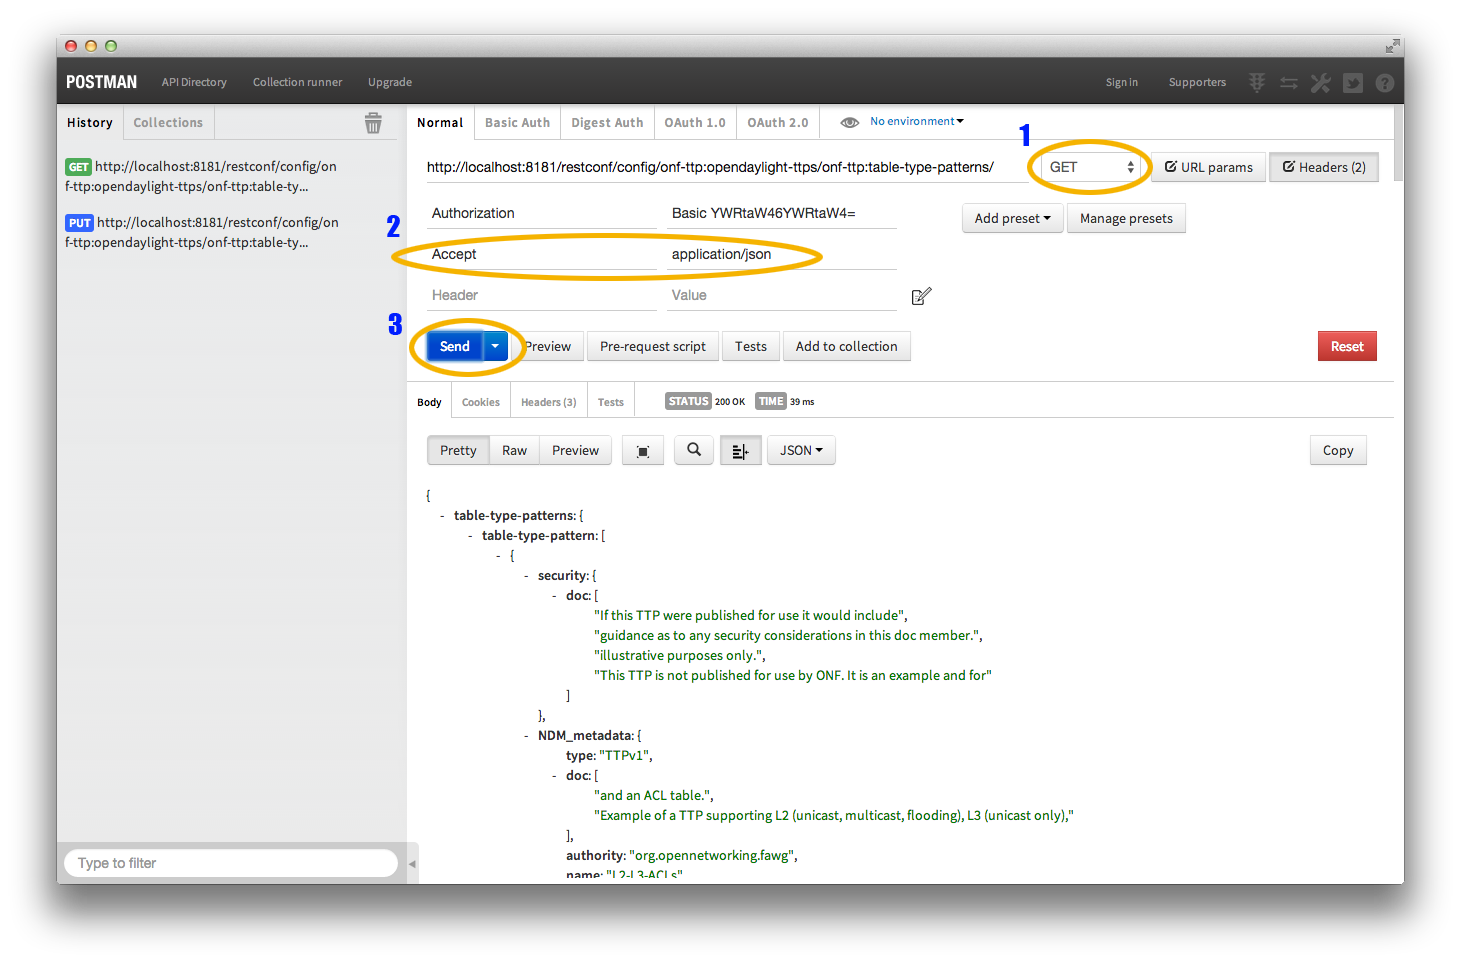The width and height of the screenshot is (1461, 963).
Task: Click the empty Header name field
Action: pyautogui.click(x=542, y=295)
